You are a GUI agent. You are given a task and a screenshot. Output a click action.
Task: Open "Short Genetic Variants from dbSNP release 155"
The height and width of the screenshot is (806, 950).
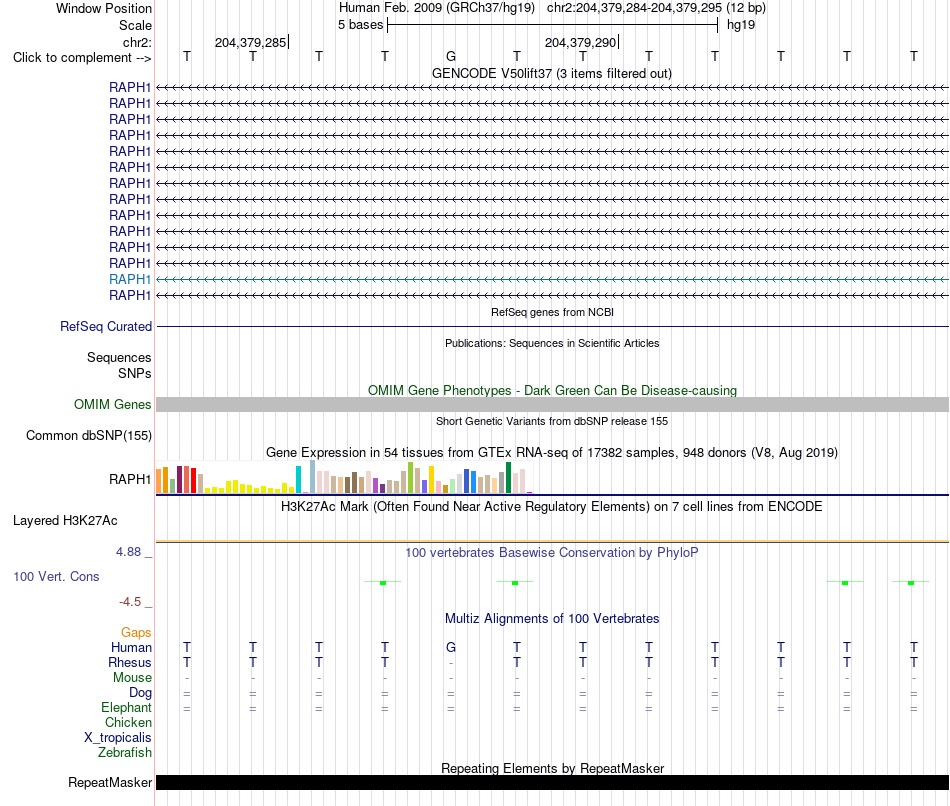552,421
